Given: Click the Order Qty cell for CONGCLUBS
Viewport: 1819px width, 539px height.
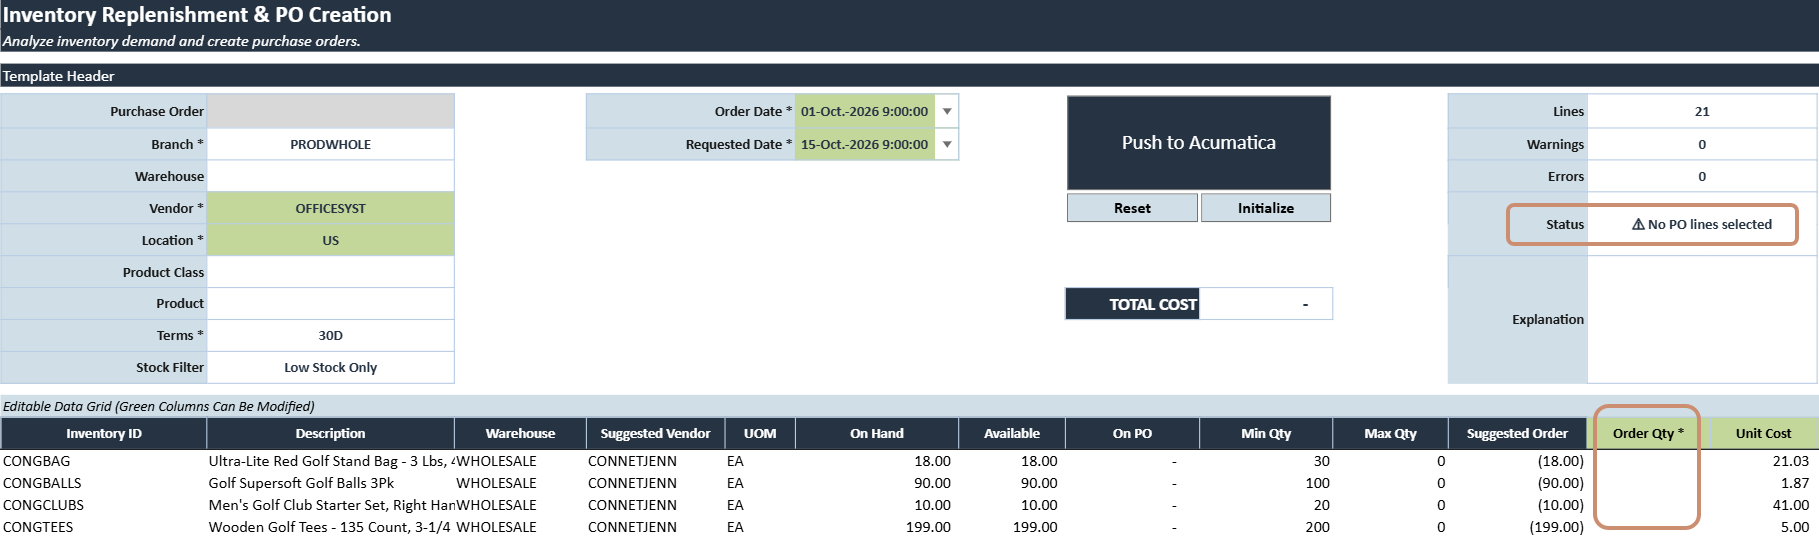Looking at the screenshot, I should (1647, 505).
